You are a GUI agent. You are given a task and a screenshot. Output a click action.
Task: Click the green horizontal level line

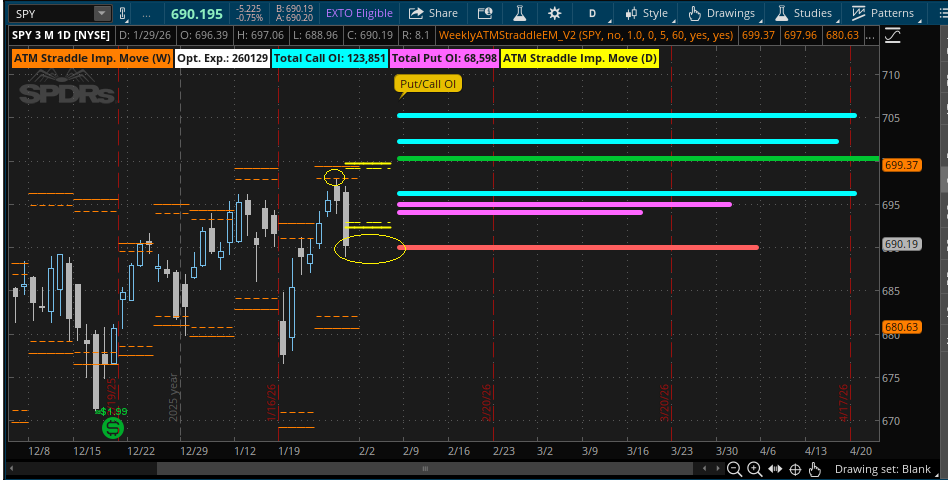[638, 159]
